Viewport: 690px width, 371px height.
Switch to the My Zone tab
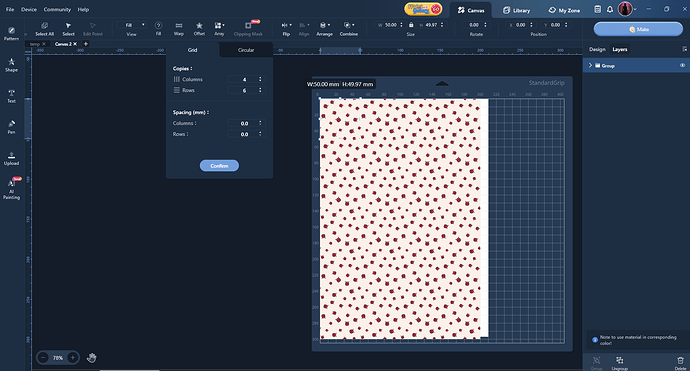[x=564, y=10]
